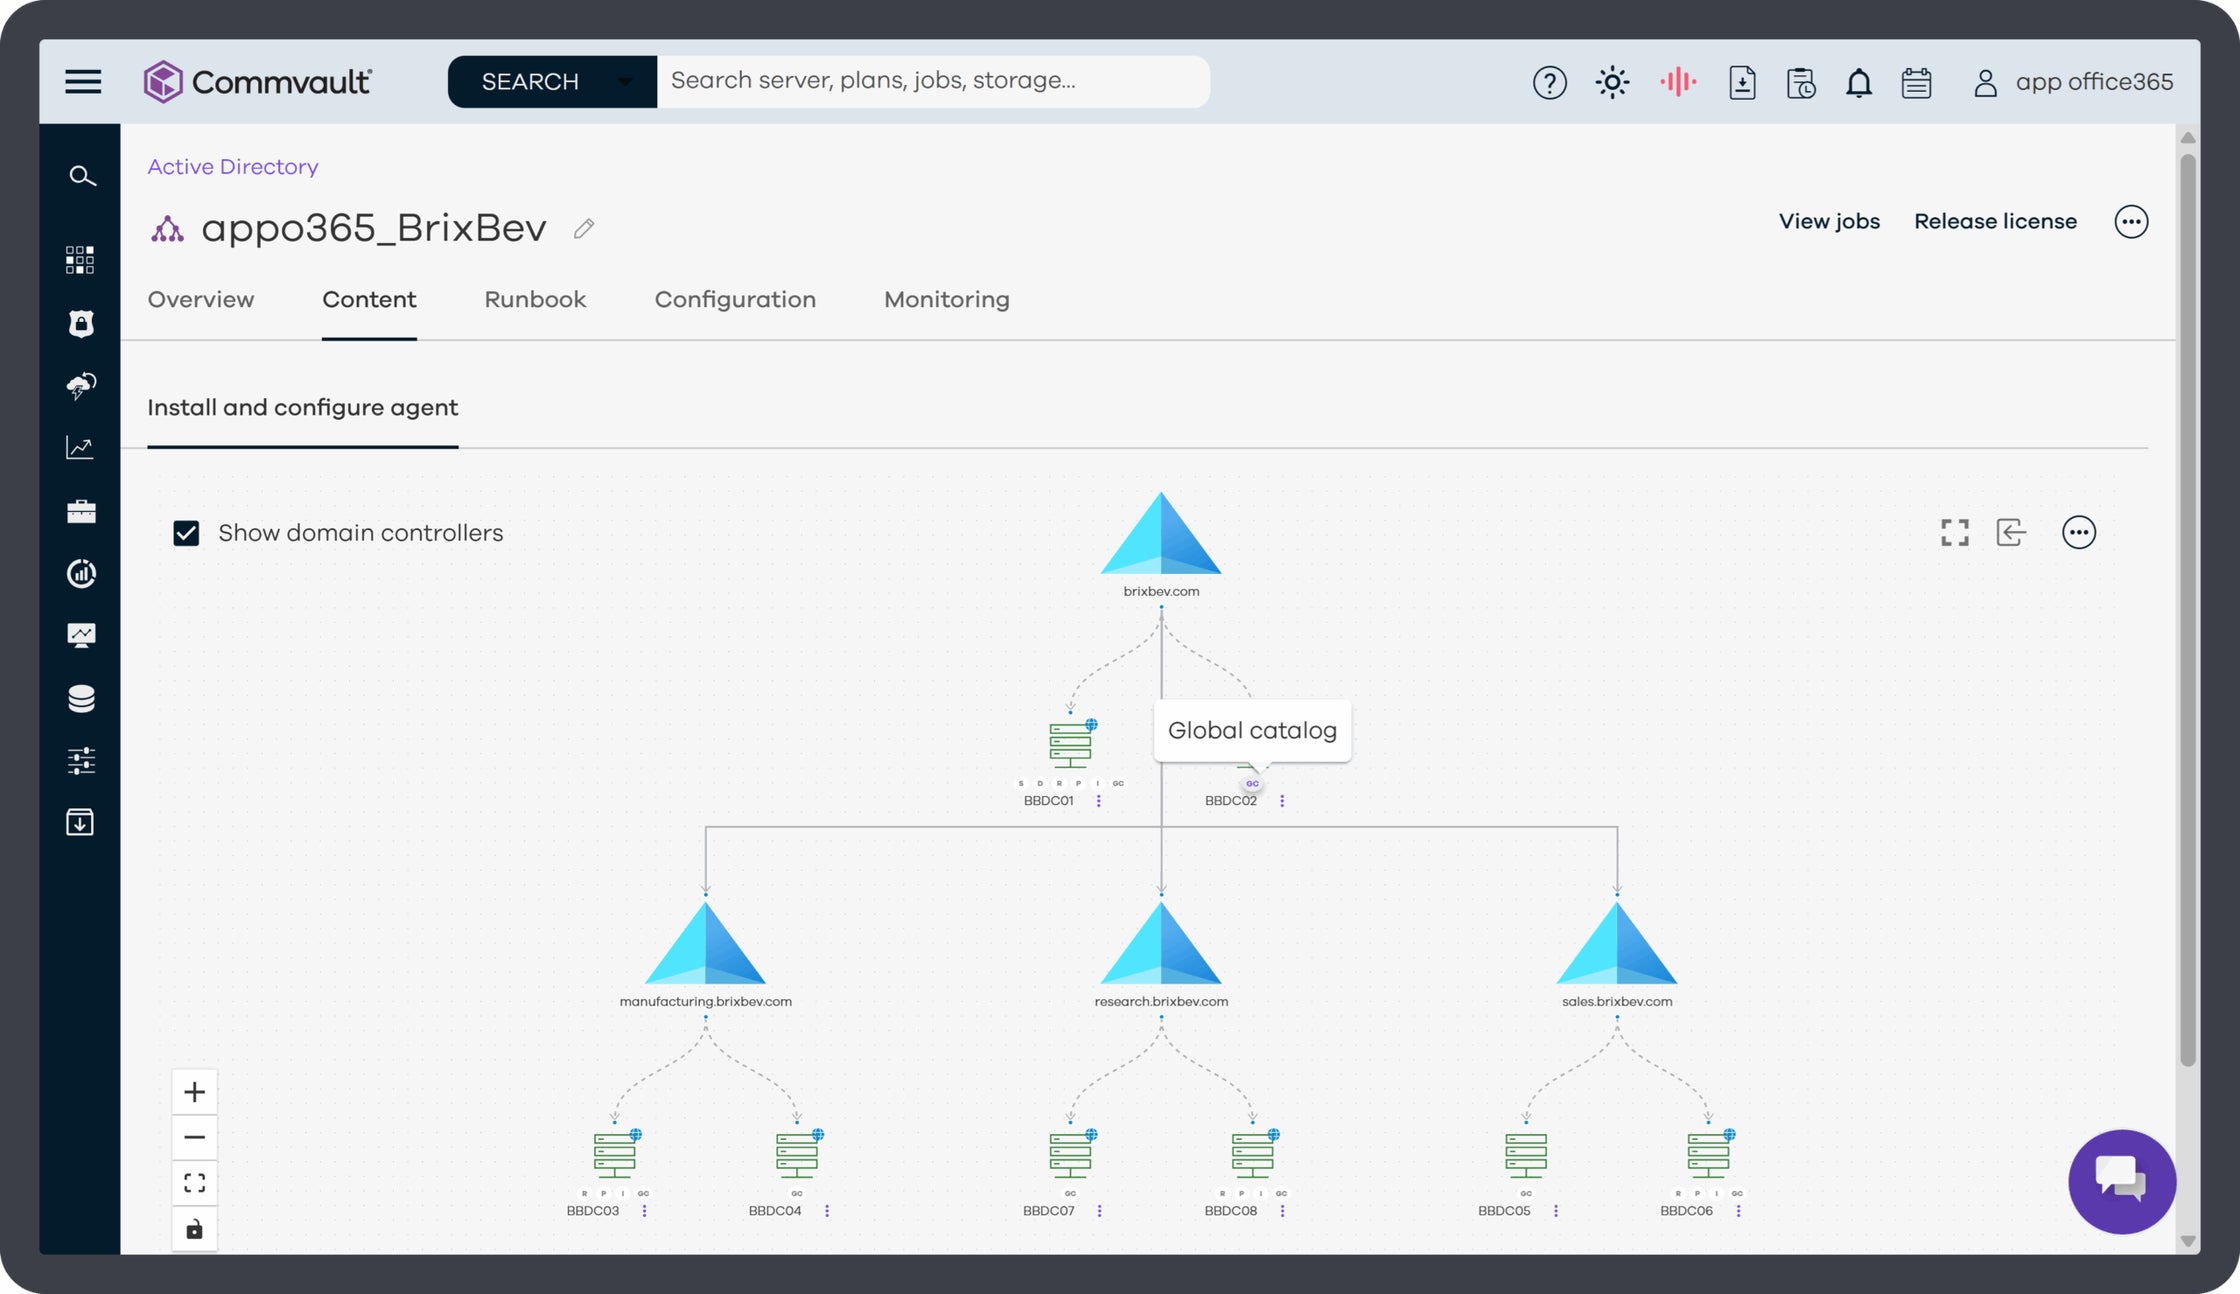Open the Monitoring tab
This screenshot has width=2240, height=1294.
point(945,299)
